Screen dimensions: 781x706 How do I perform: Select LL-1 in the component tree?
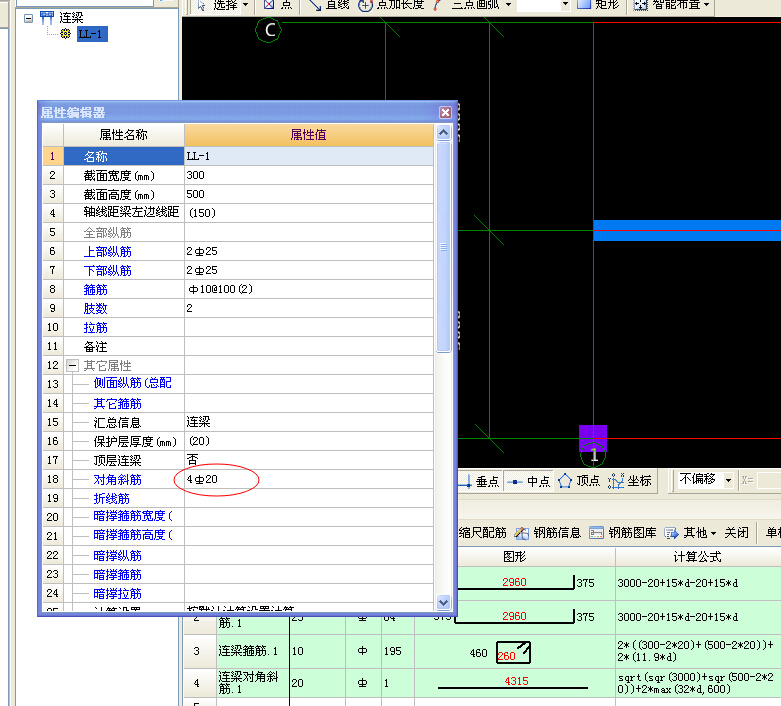coord(92,34)
